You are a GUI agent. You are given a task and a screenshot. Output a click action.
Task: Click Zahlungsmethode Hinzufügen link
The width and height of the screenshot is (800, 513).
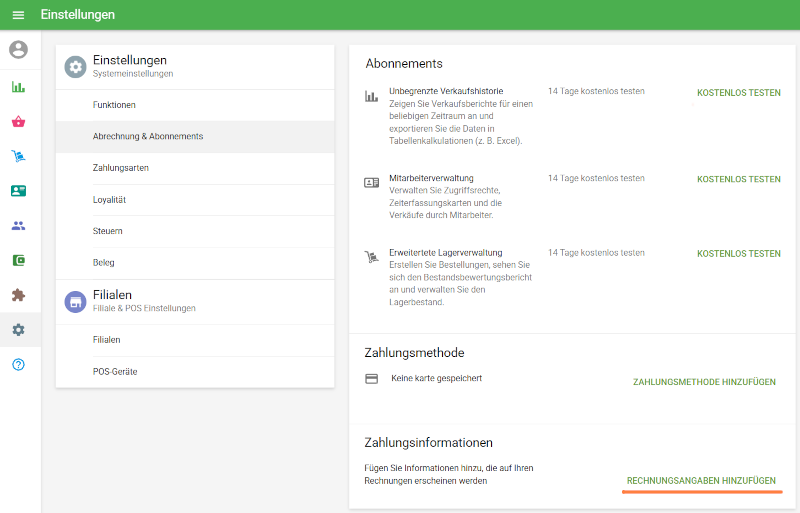point(704,382)
